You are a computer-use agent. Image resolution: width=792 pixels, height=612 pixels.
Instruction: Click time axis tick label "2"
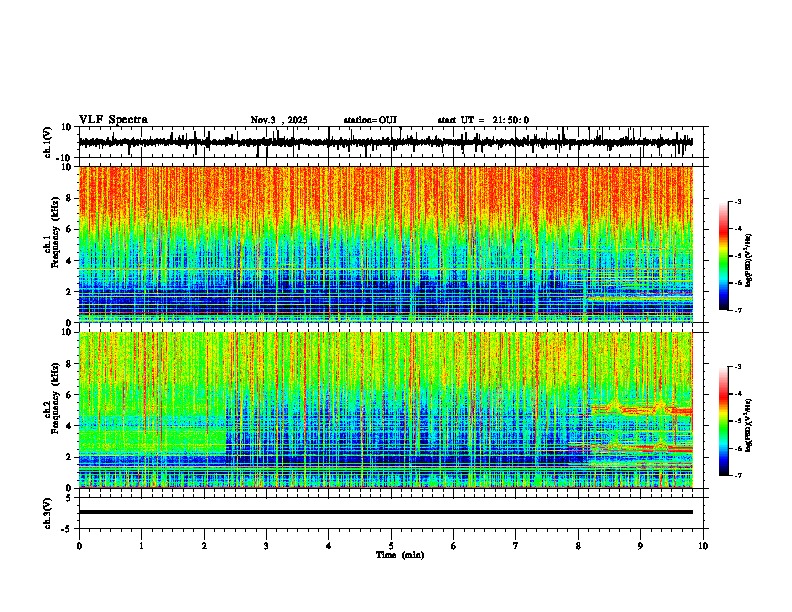click(x=204, y=546)
